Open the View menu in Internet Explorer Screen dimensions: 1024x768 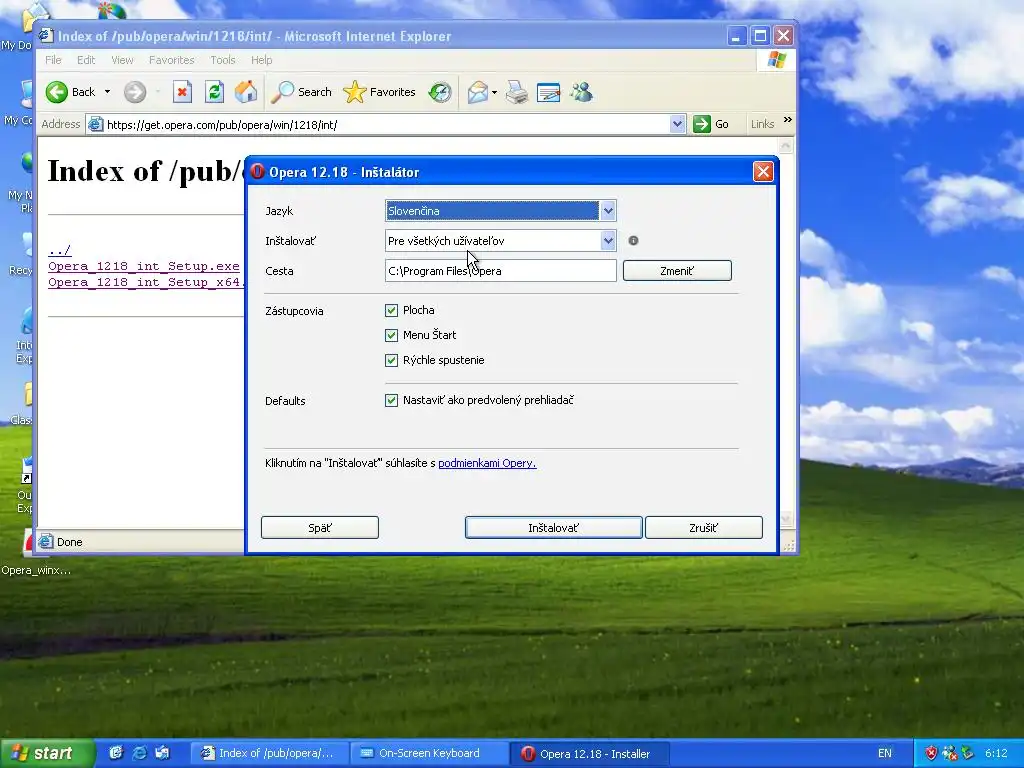122,60
